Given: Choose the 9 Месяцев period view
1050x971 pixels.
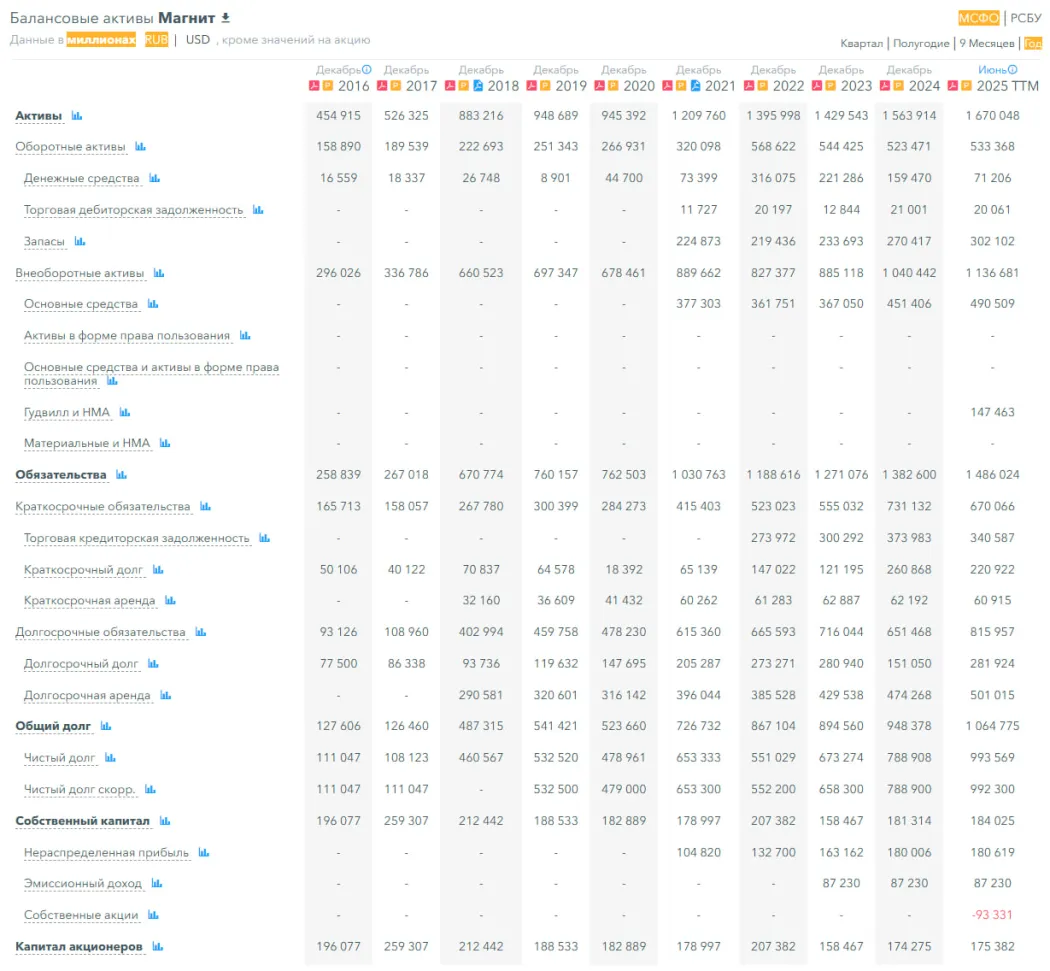Looking at the screenshot, I should 986,44.
